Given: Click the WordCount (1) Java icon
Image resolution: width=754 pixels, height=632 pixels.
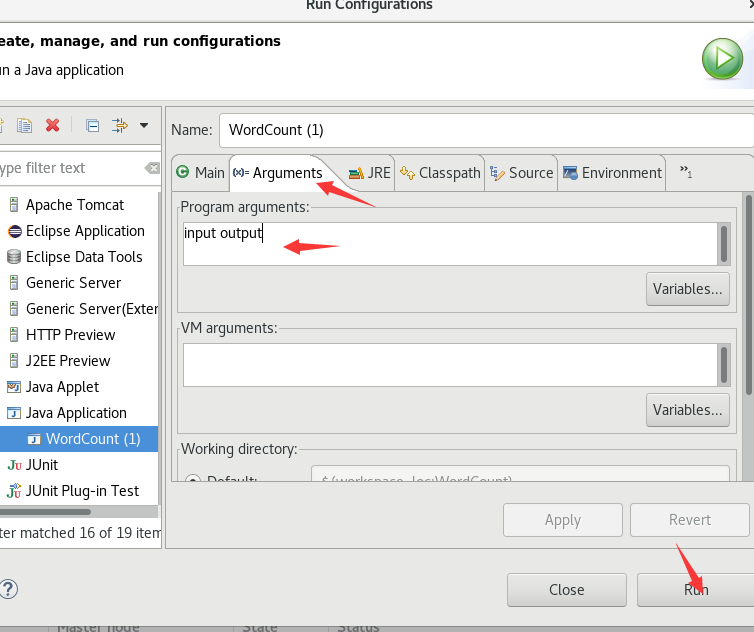Looking at the screenshot, I should tap(34, 439).
